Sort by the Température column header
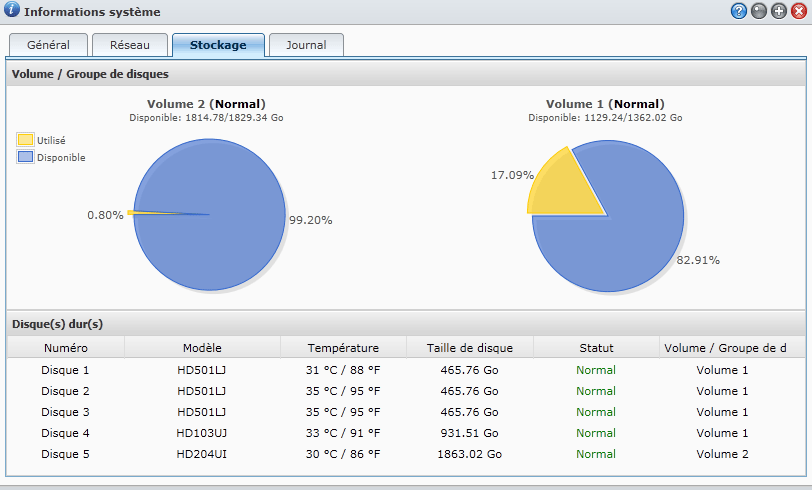812x490 pixels. [x=343, y=348]
